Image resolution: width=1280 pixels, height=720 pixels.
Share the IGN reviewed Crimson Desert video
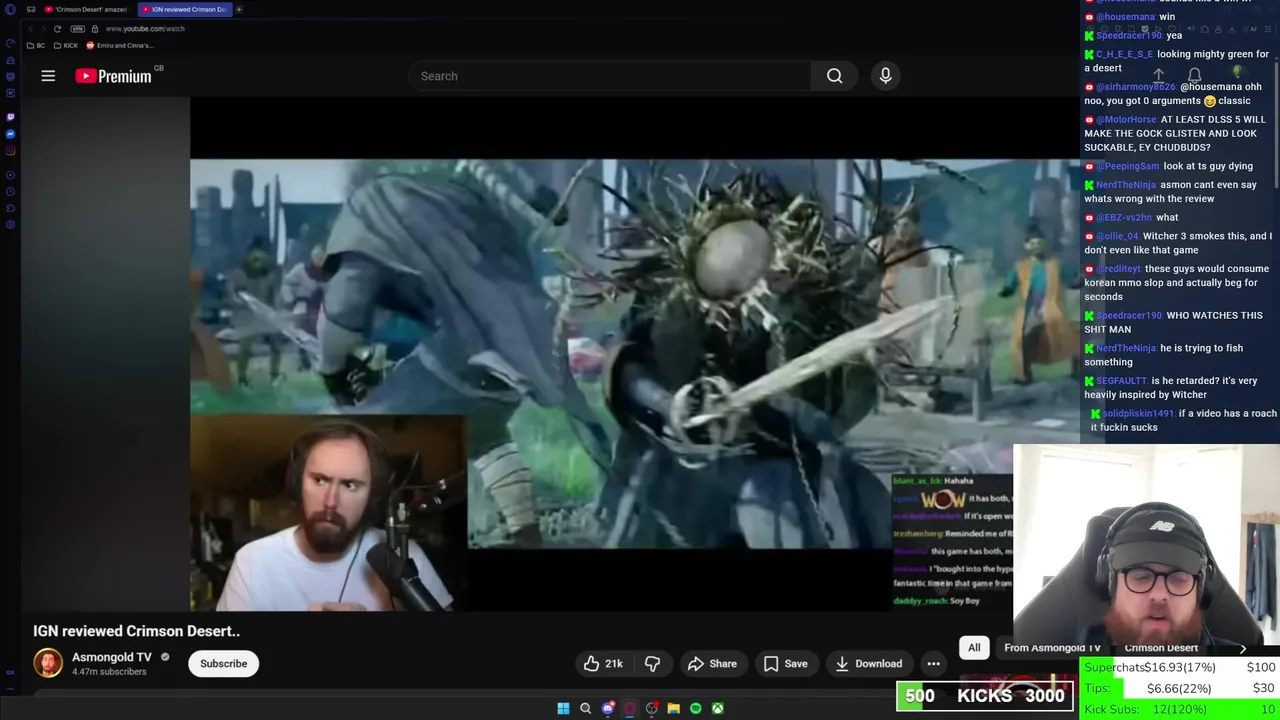point(712,664)
